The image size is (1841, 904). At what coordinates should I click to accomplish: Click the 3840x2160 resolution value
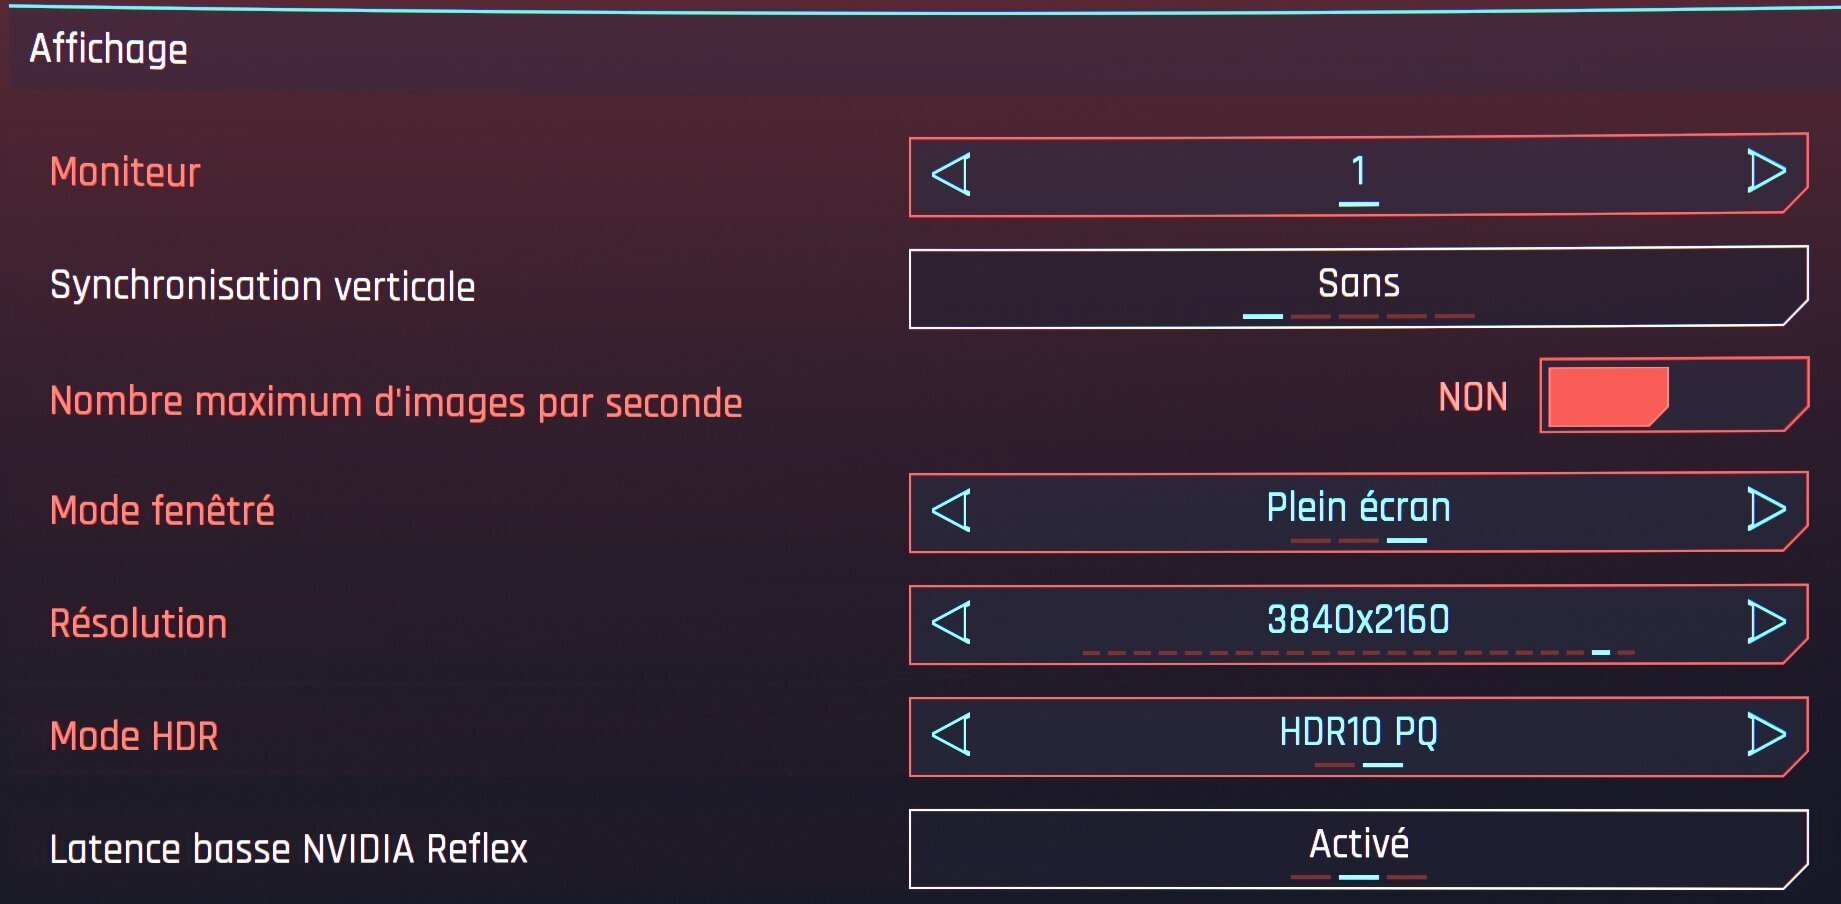point(1358,619)
